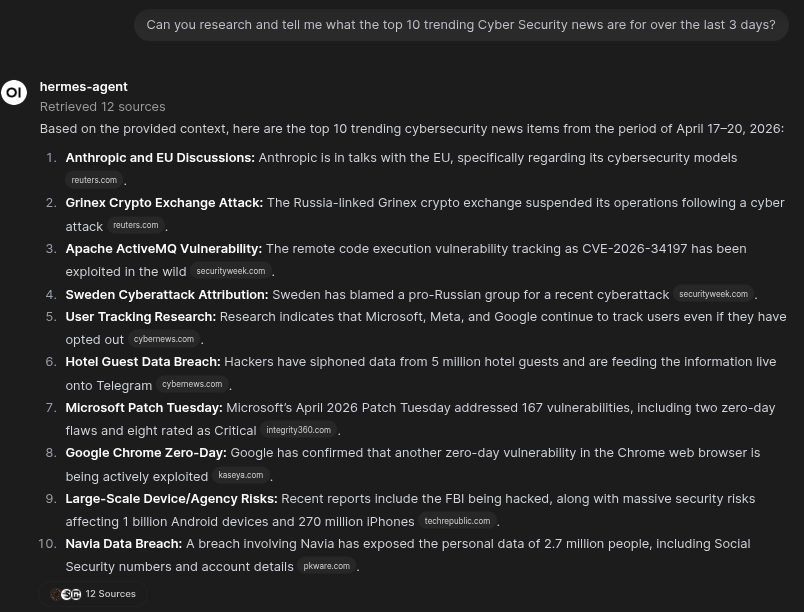Open reuters.com citation for Grinex attack
Viewport: 804px width, 612px height.
point(135,226)
